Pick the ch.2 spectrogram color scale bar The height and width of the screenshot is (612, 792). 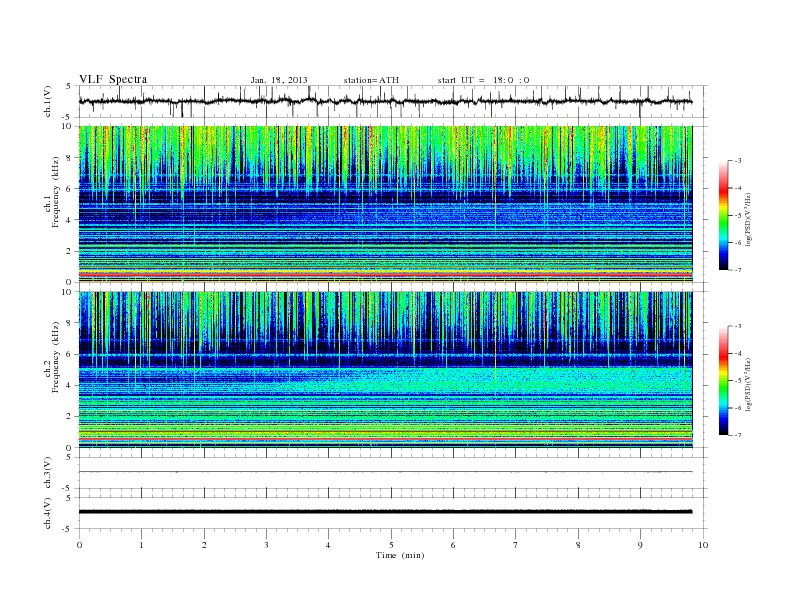click(x=723, y=380)
